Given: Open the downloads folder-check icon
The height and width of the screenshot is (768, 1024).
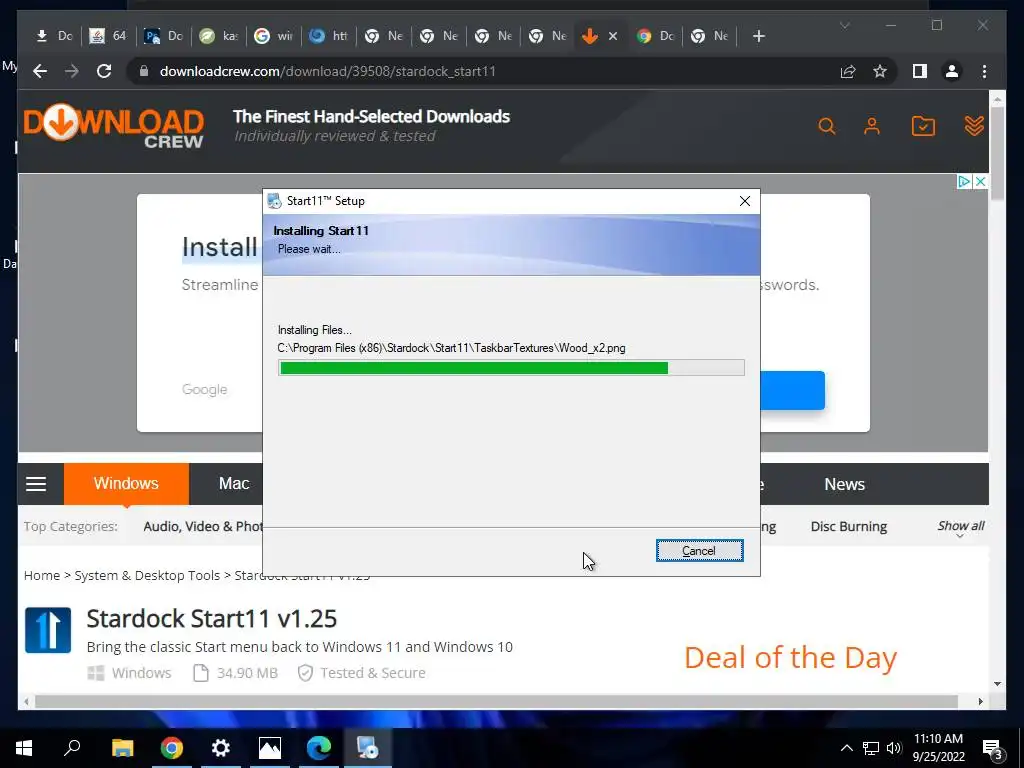Looking at the screenshot, I should click(x=923, y=126).
